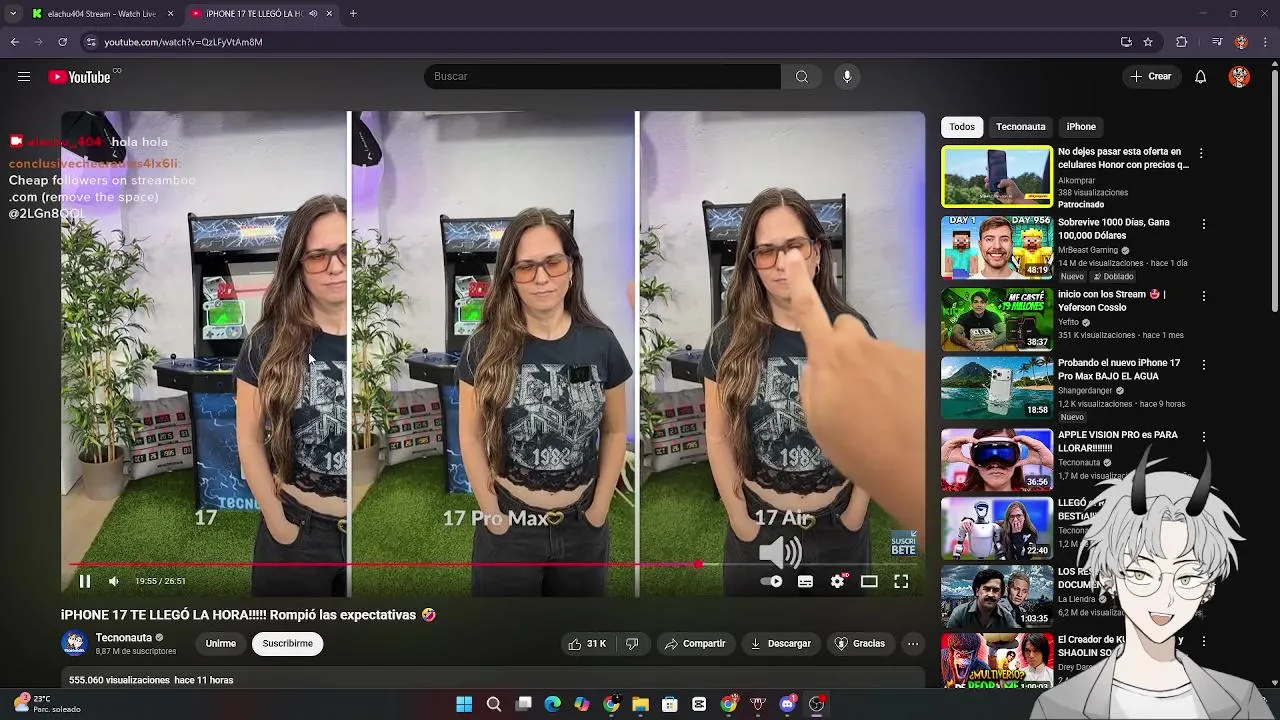Open the Sobrevive 1000 Días video thumbnail
The height and width of the screenshot is (720, 1280).
pos(997,247)
